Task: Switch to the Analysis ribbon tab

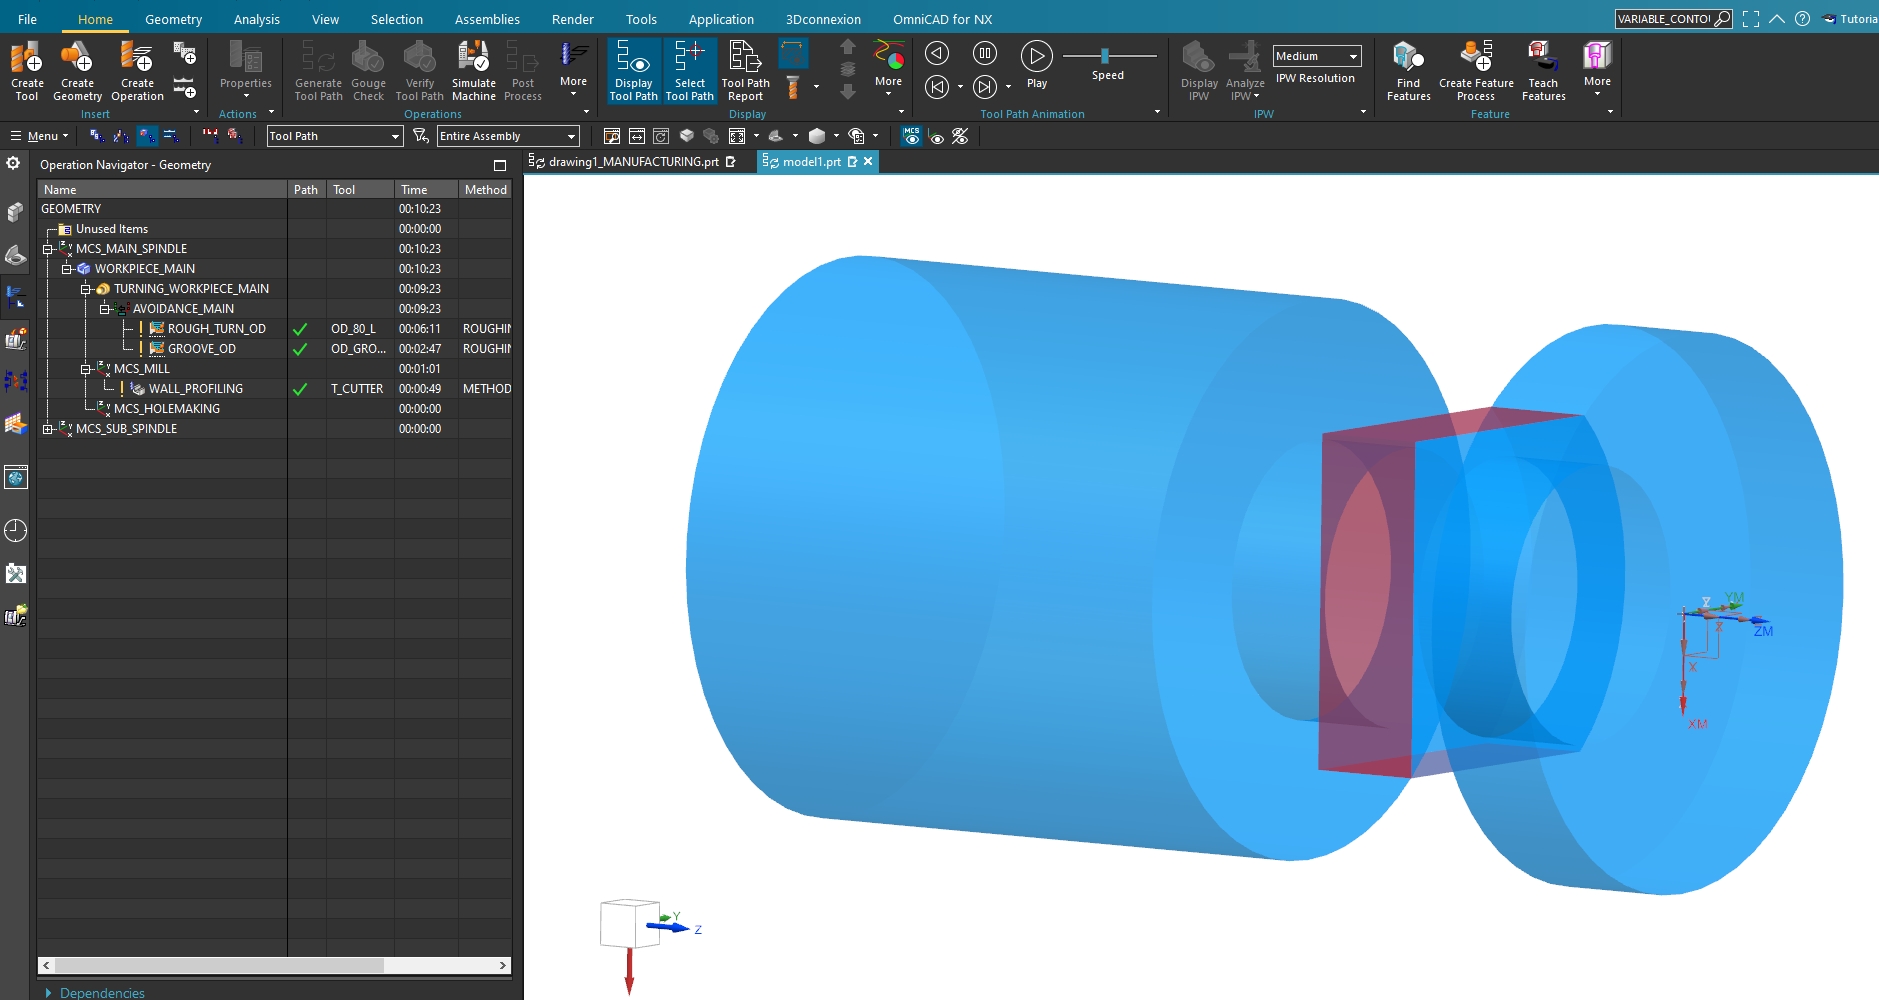Action: 256,19
